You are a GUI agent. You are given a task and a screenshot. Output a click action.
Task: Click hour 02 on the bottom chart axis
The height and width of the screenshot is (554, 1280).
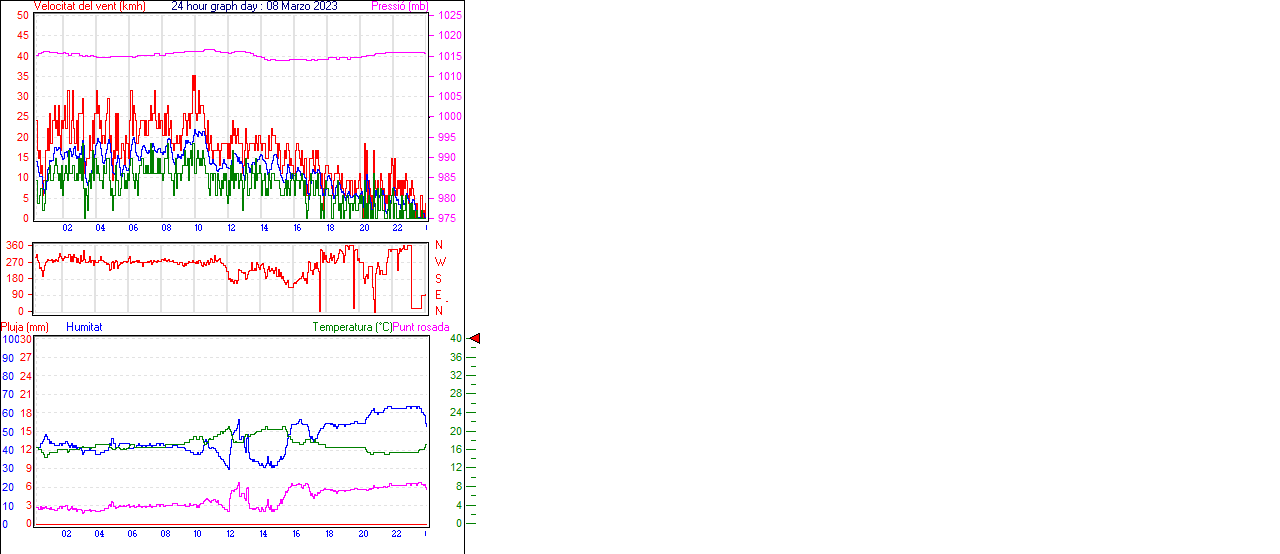[x=66, y=534]
